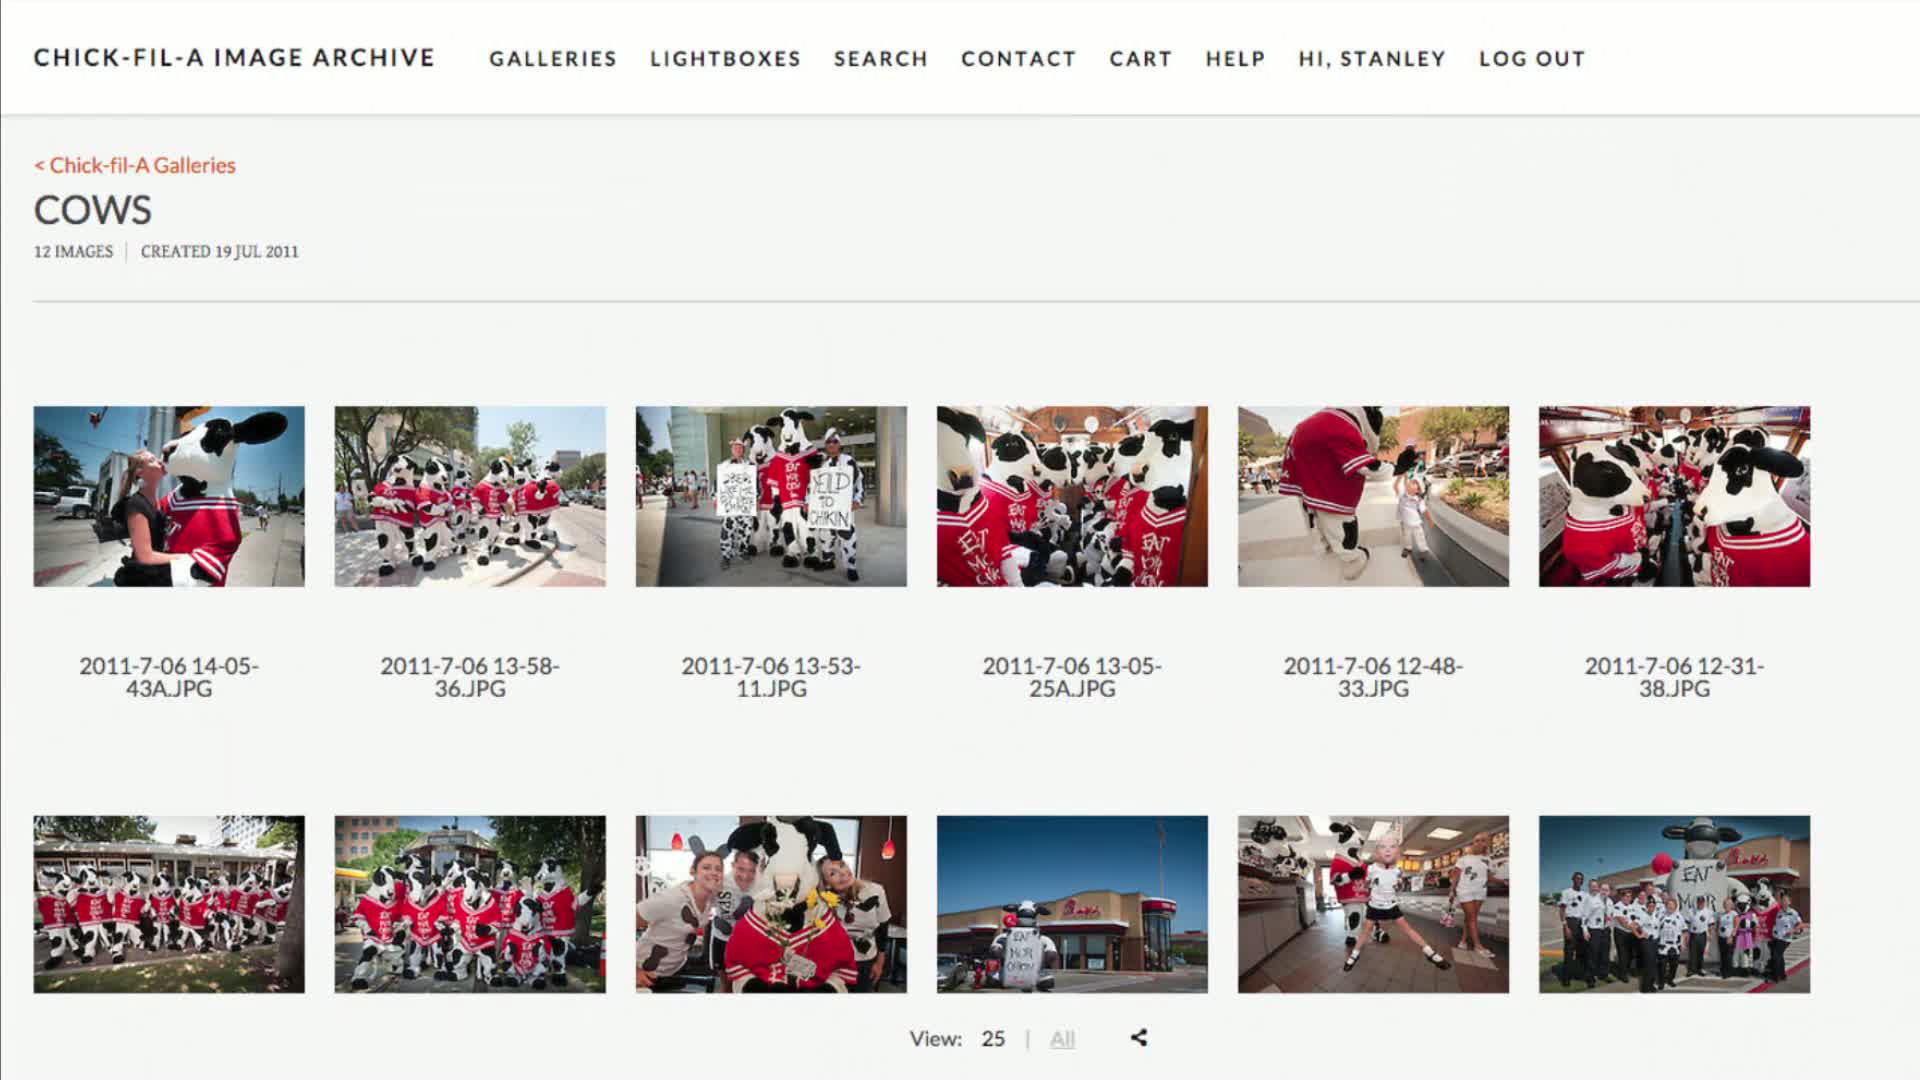
Task: Open thumbnail of restaurant exterior under blue sky
Action: point(1072,904)
